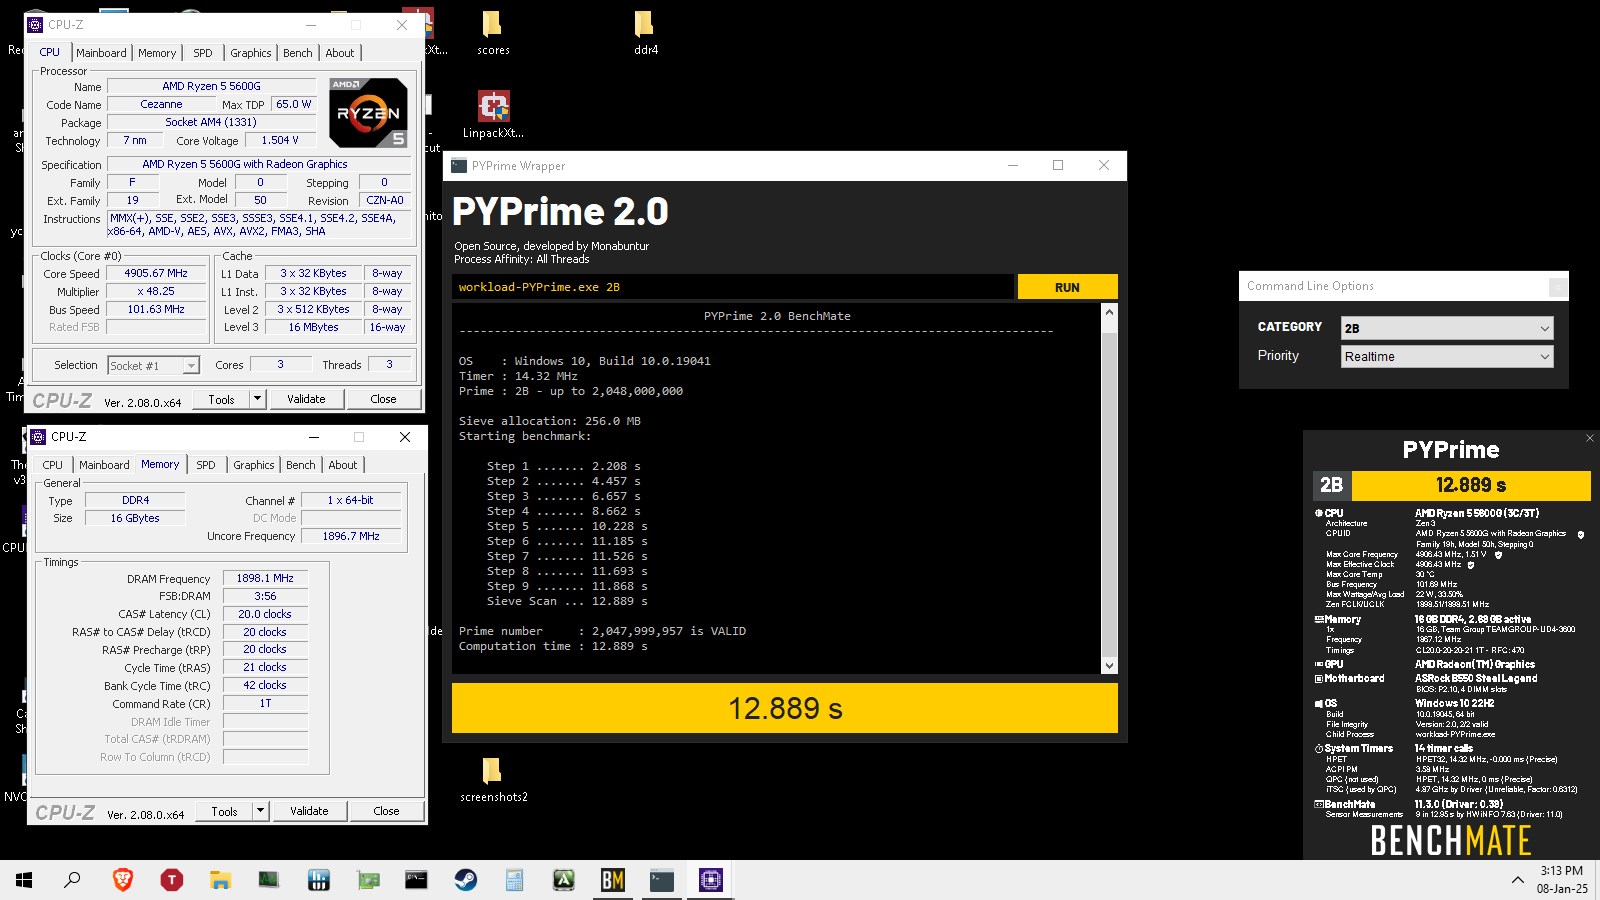Viewport: 1600px width, 900px height.
Task: Switch to BenchMate via taskbar BM icon
Action: [612, 880]
